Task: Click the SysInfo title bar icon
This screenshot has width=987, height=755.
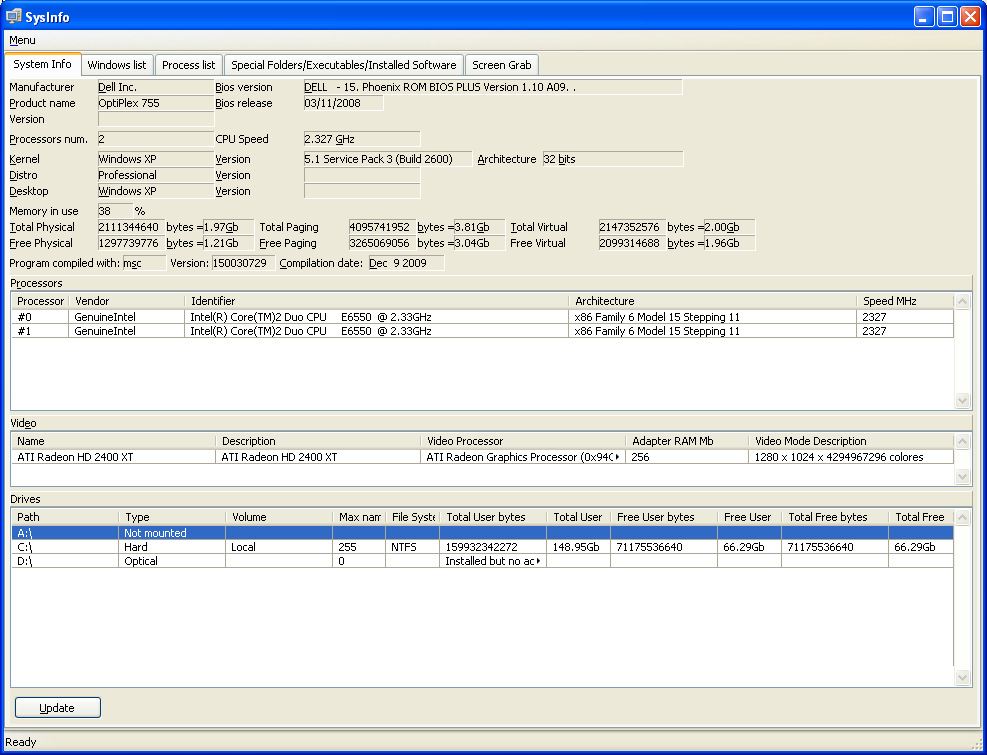Action: tap(14, 16)
